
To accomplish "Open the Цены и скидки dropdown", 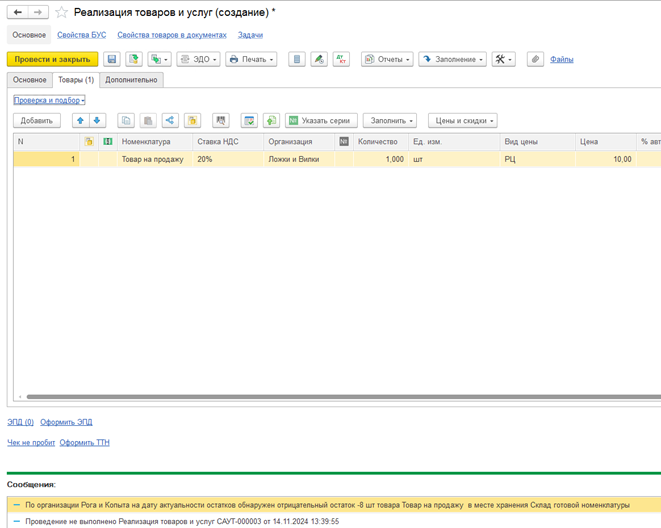I will pos(463,121).
